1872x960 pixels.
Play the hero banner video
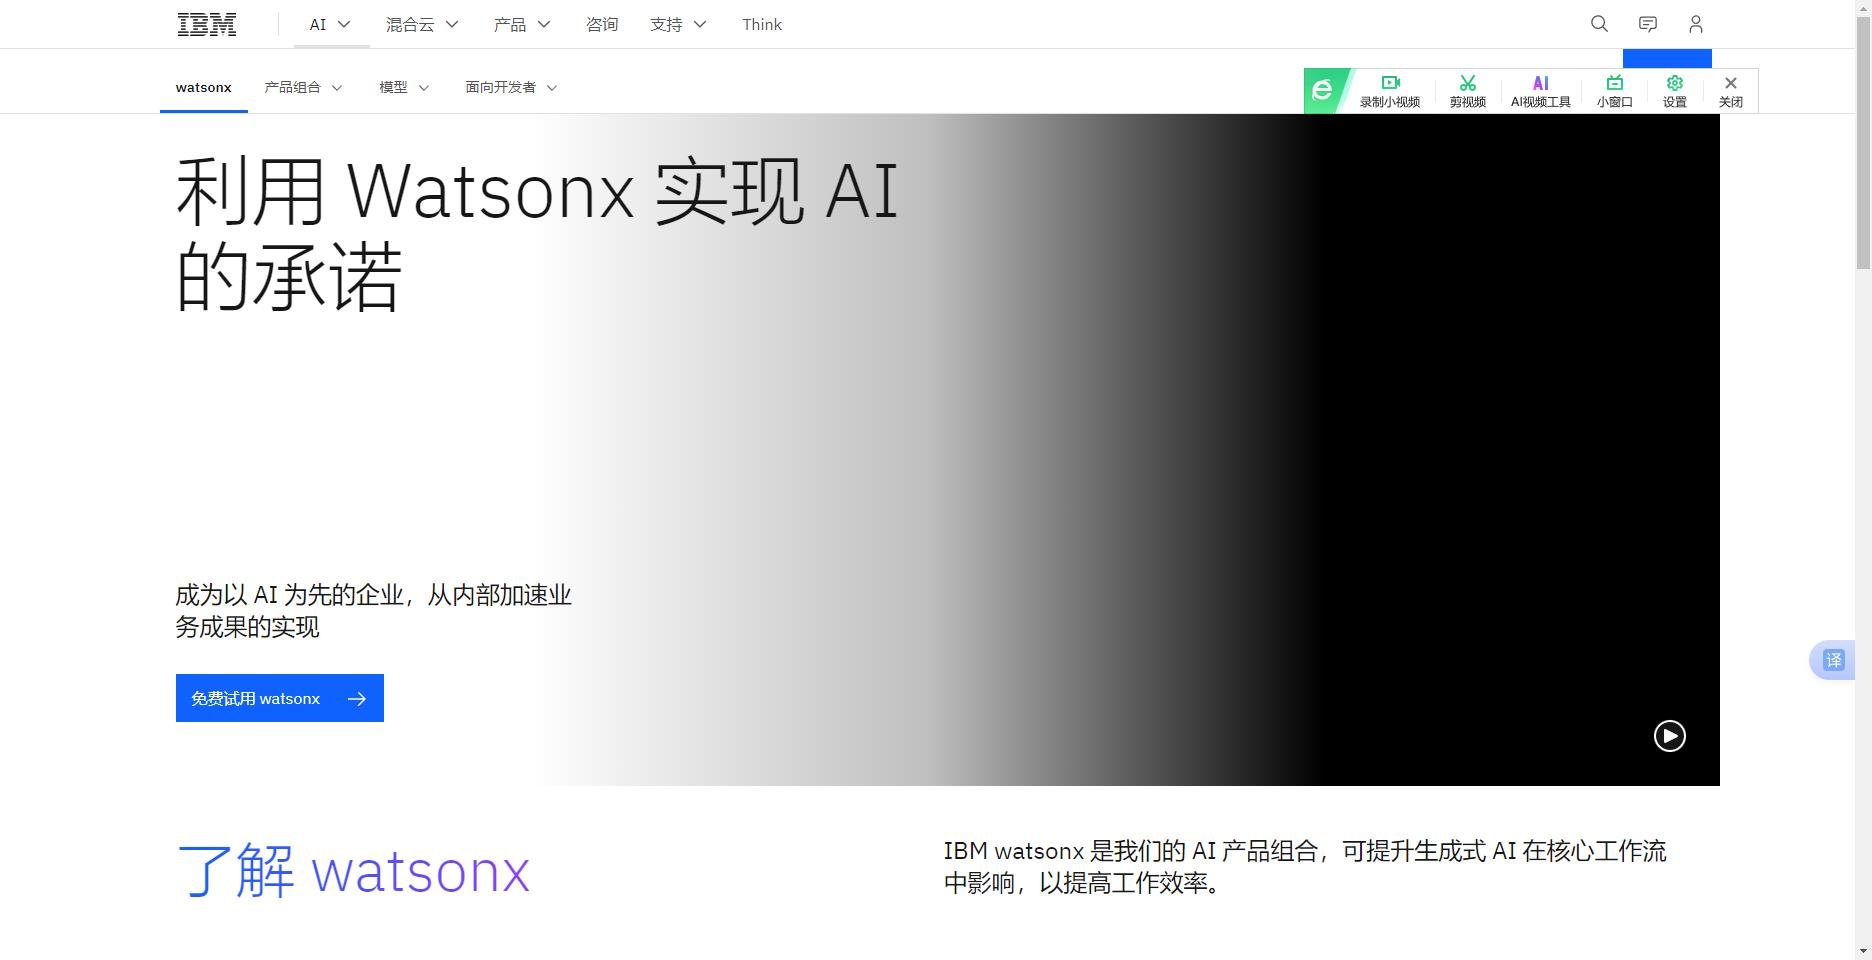1669,736
